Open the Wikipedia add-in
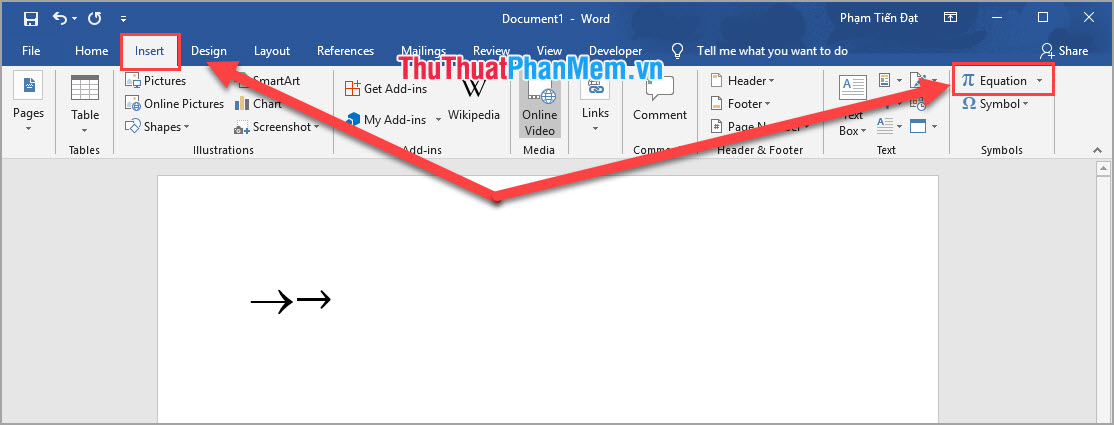1114x425 pixels. [x=473, y=101]
